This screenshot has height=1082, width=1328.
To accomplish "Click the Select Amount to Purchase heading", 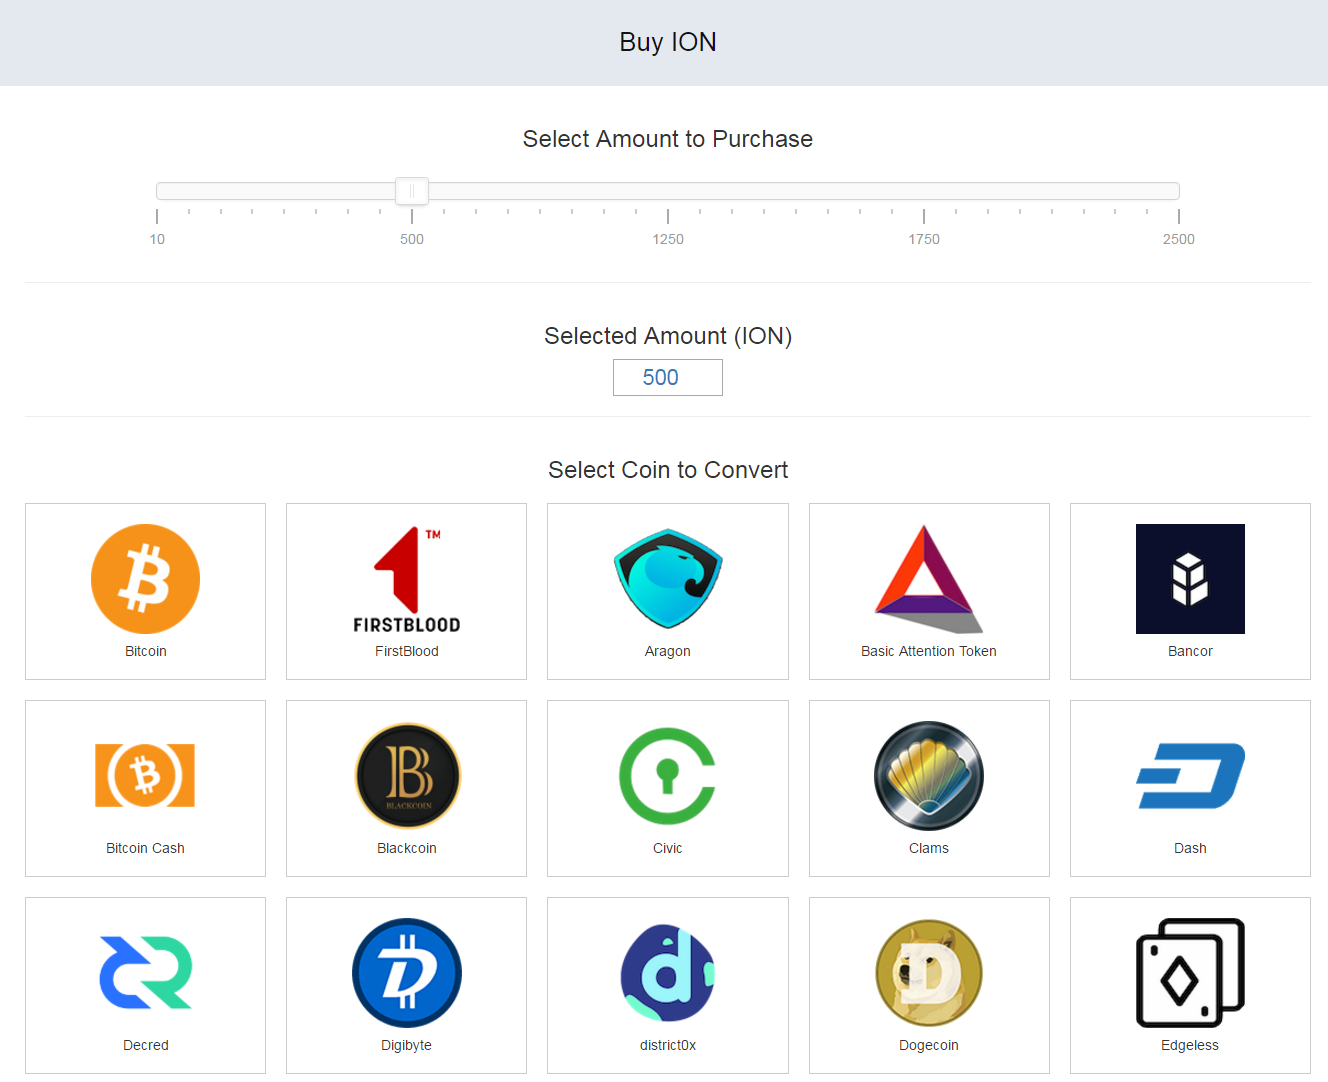I will pos(668,139).
